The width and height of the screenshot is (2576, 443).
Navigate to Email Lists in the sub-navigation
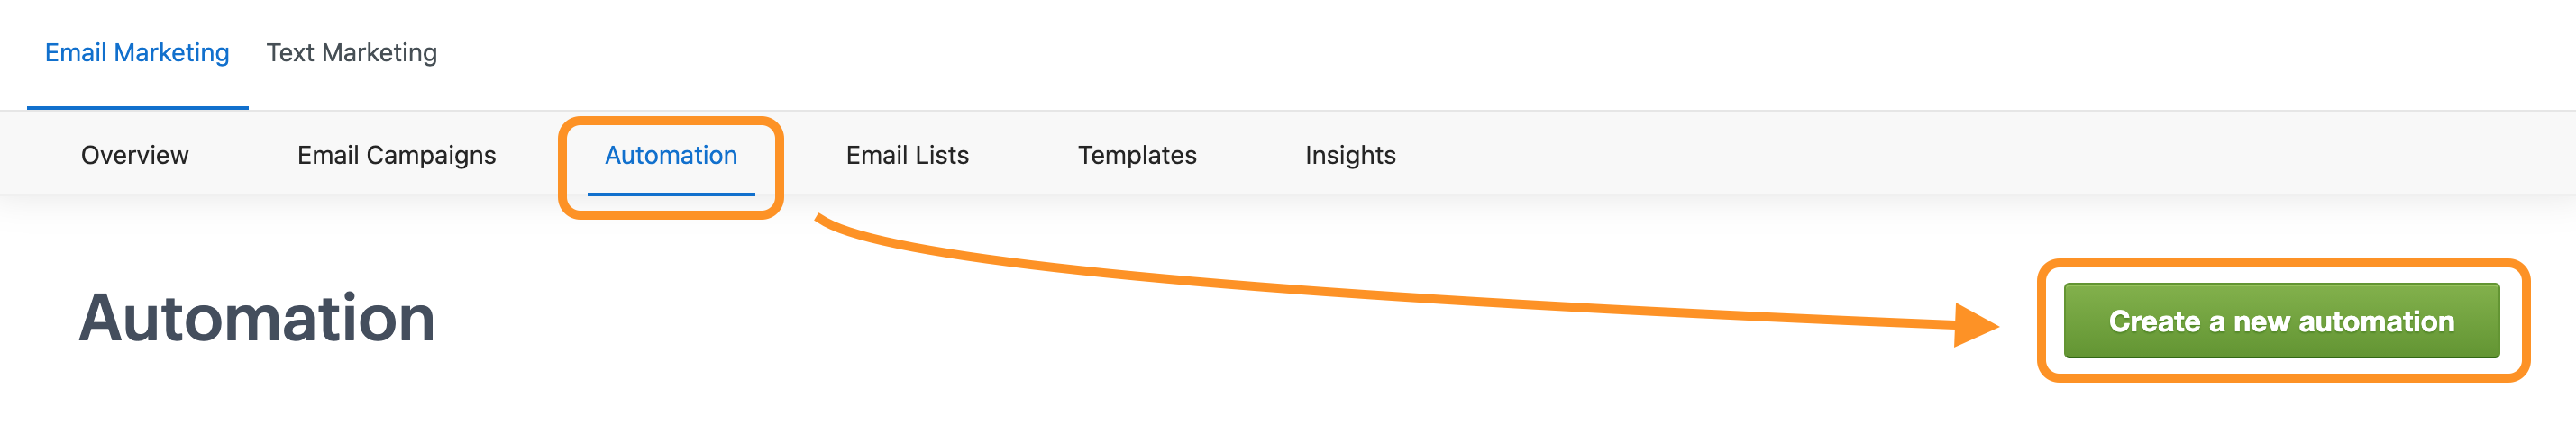tap(907, 155)
